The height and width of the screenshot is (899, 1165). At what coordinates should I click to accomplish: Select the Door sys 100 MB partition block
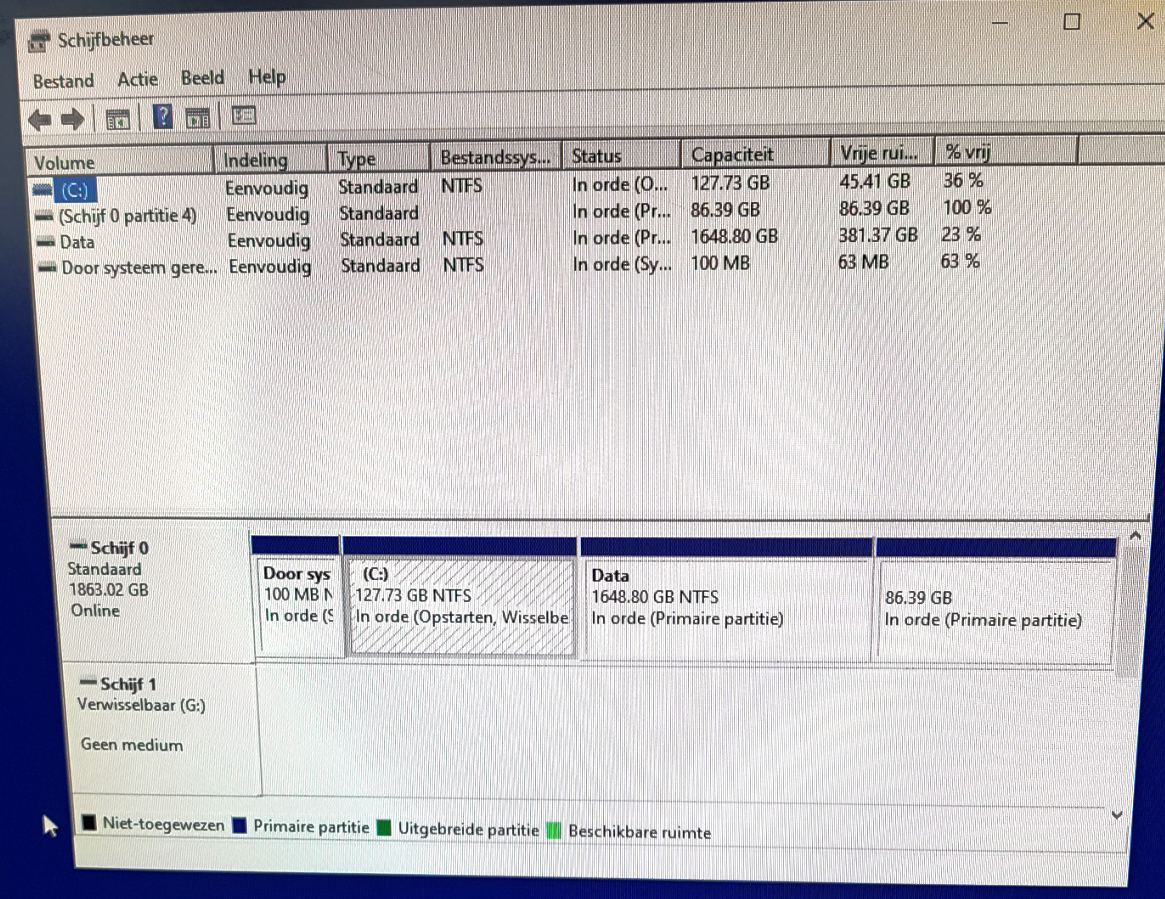point(298,597)
